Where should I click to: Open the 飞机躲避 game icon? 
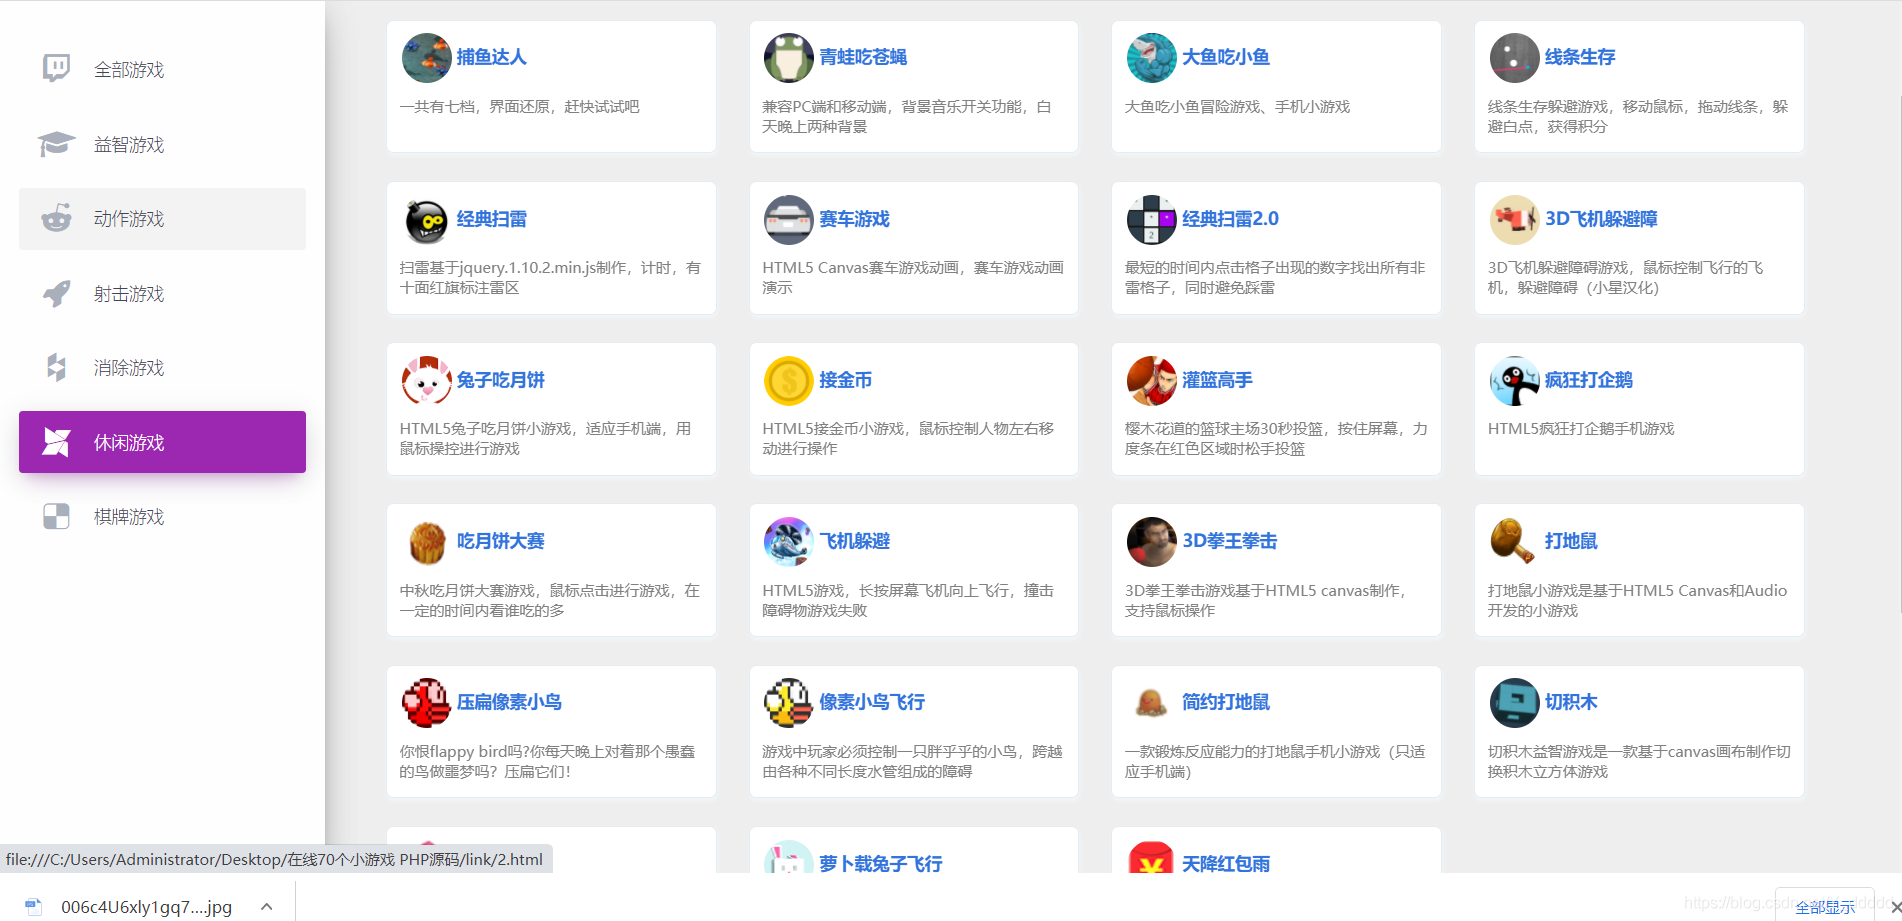[x=789, y=542]
